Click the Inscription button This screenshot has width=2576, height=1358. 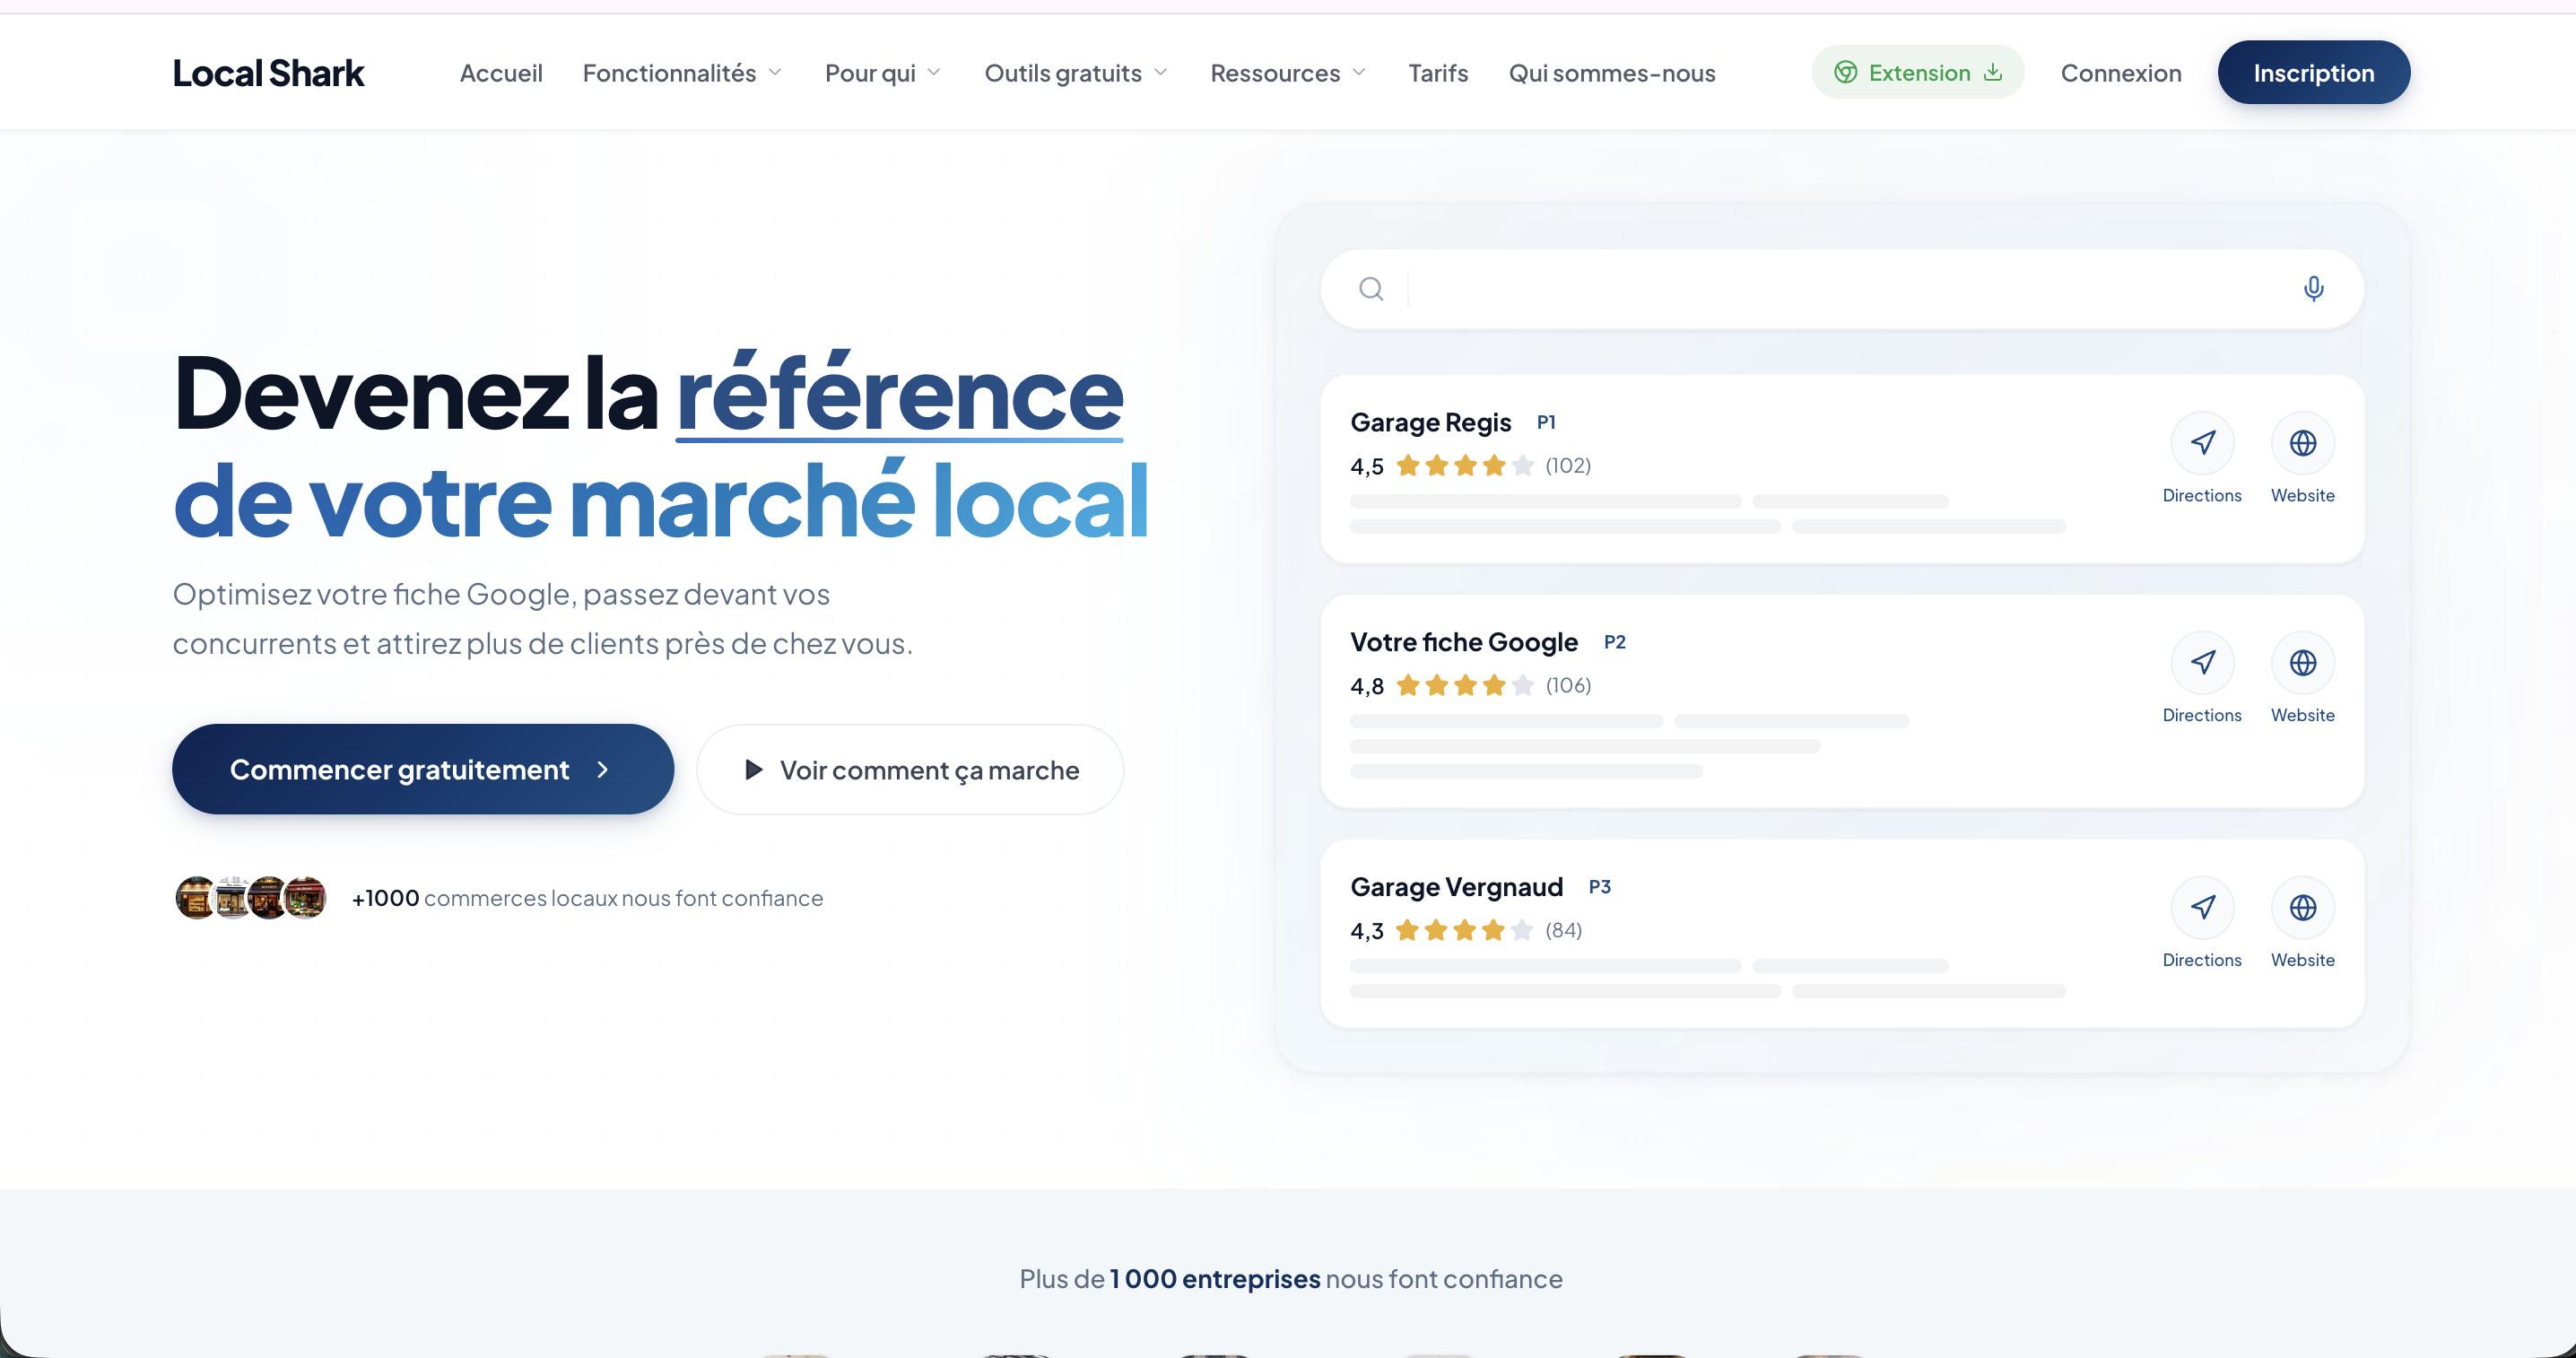click(2313, 72)
